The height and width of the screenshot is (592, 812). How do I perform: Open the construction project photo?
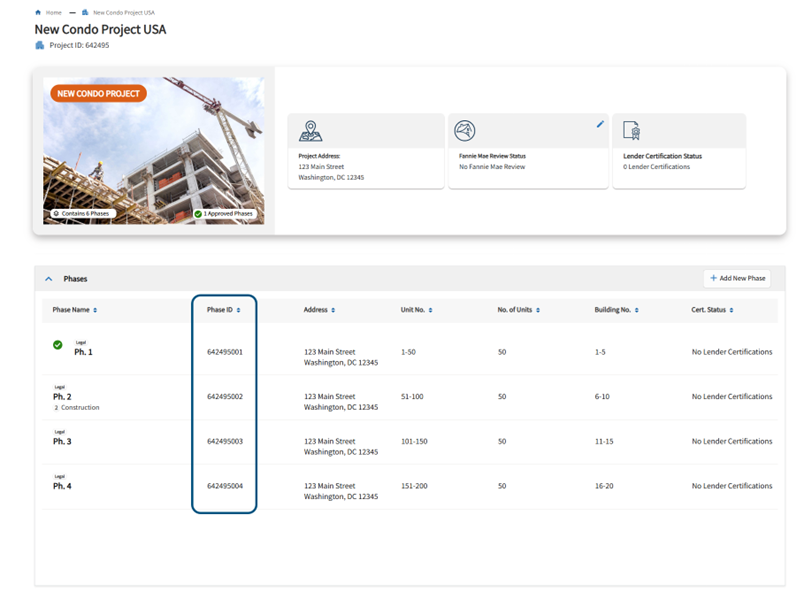pos(154,151)
